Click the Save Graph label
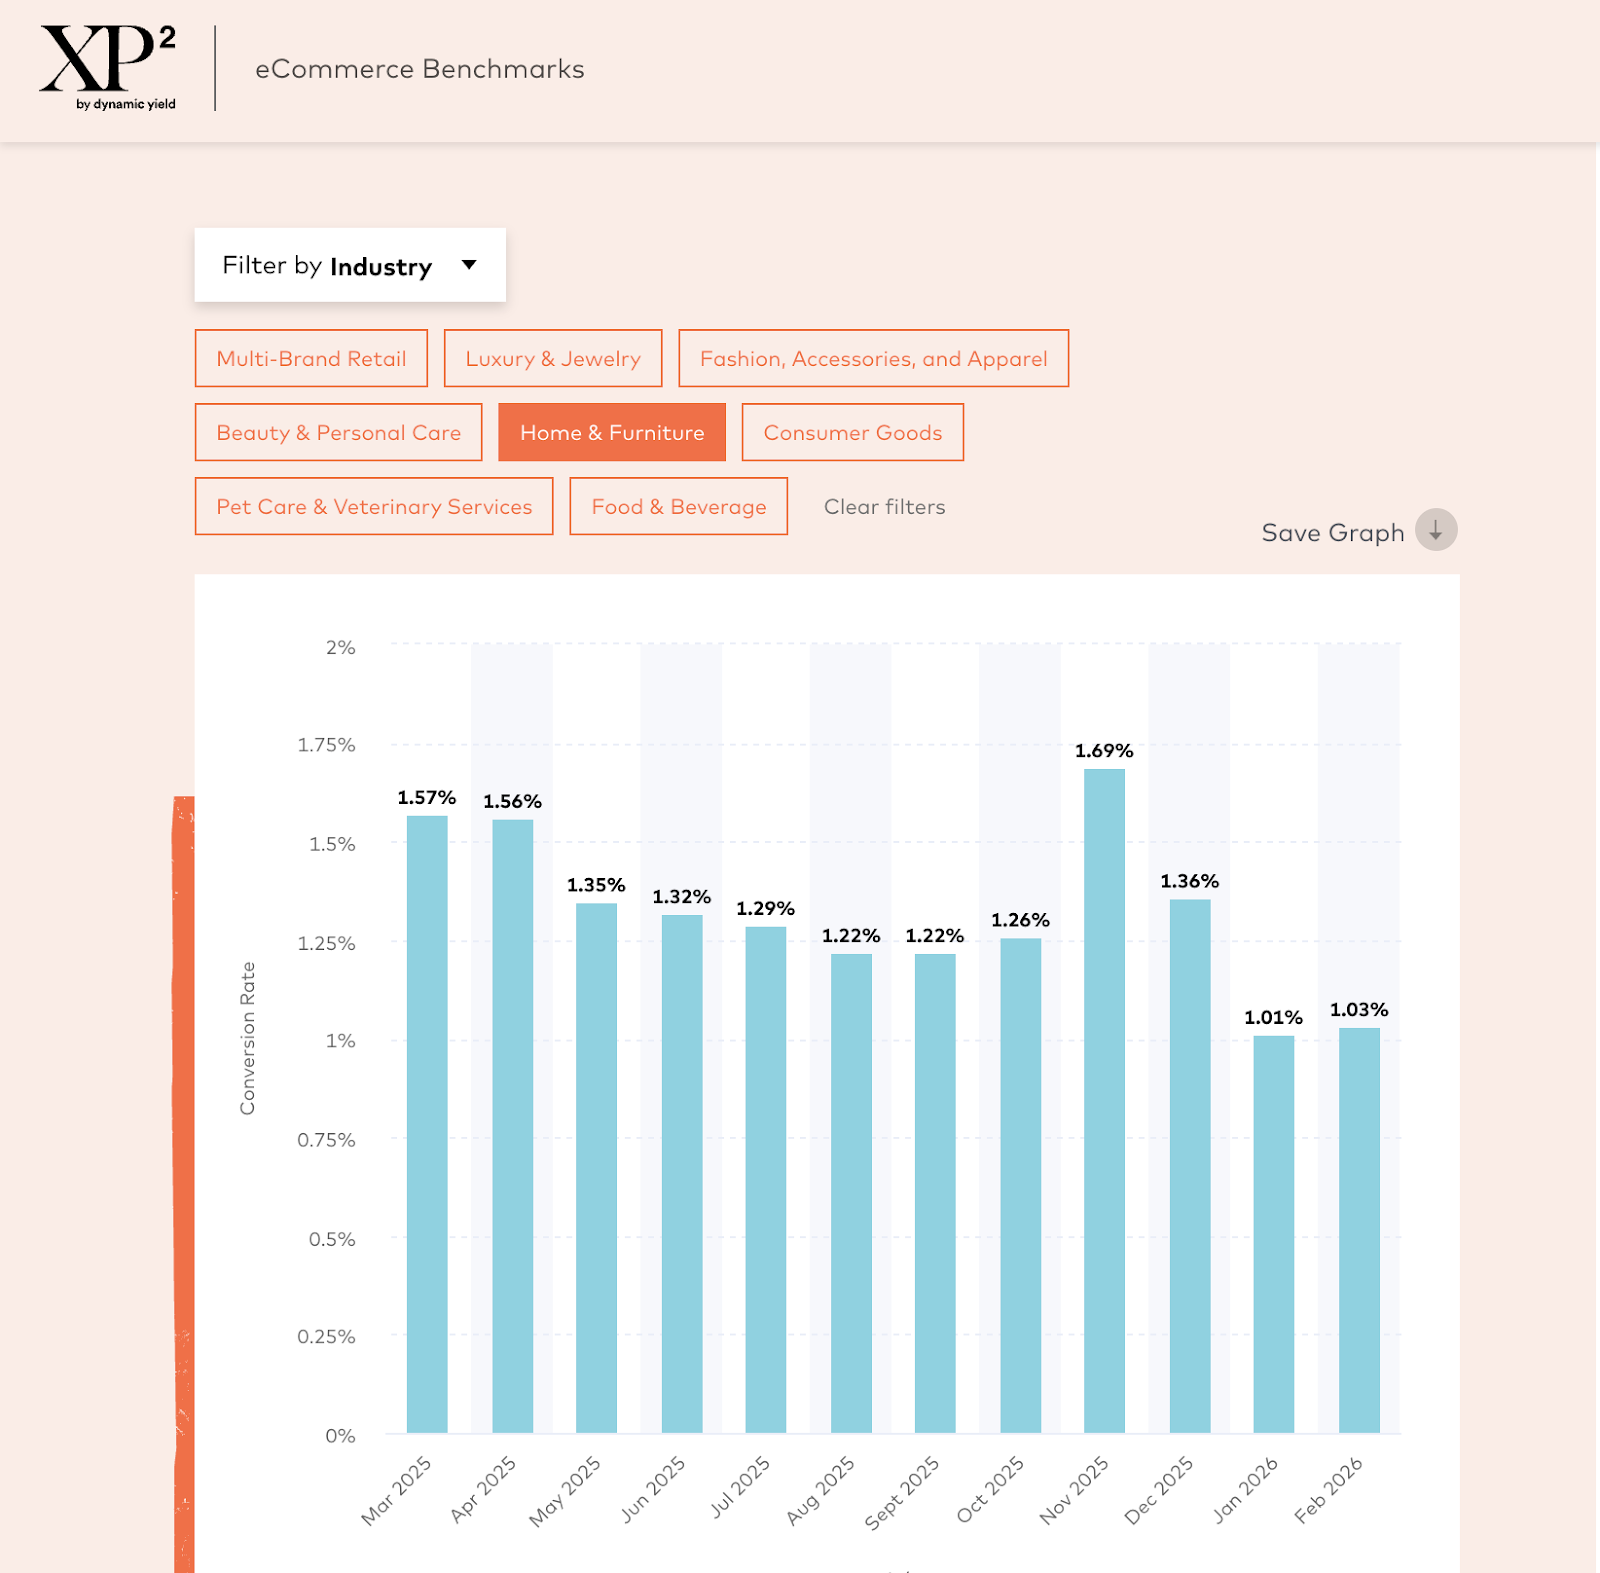 pos(1333,531)
